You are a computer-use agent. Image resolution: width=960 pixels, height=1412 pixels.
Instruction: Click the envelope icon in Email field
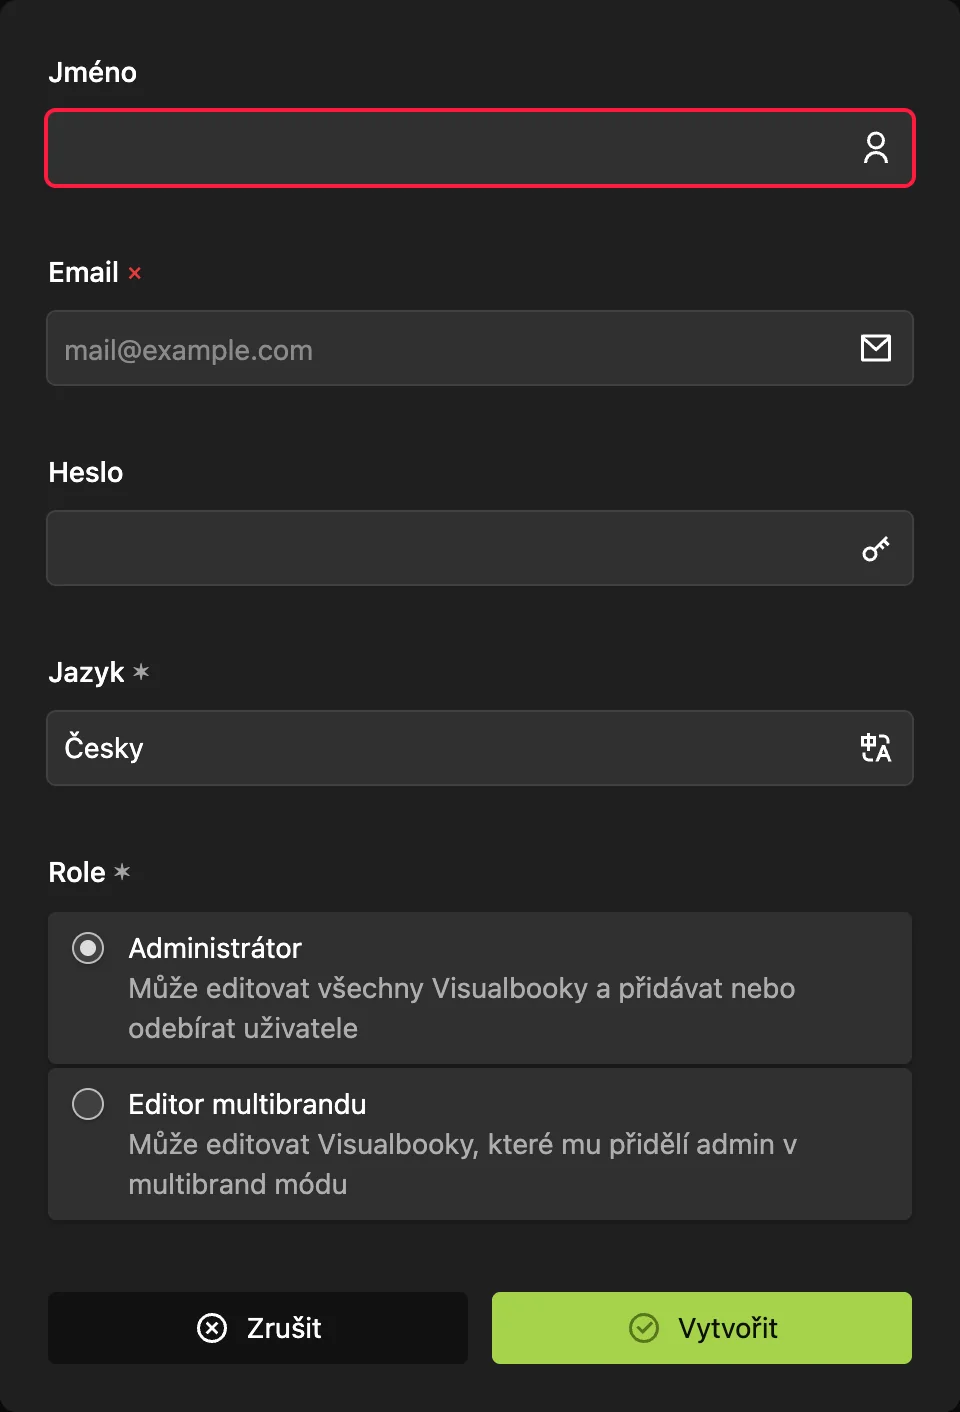876,348
